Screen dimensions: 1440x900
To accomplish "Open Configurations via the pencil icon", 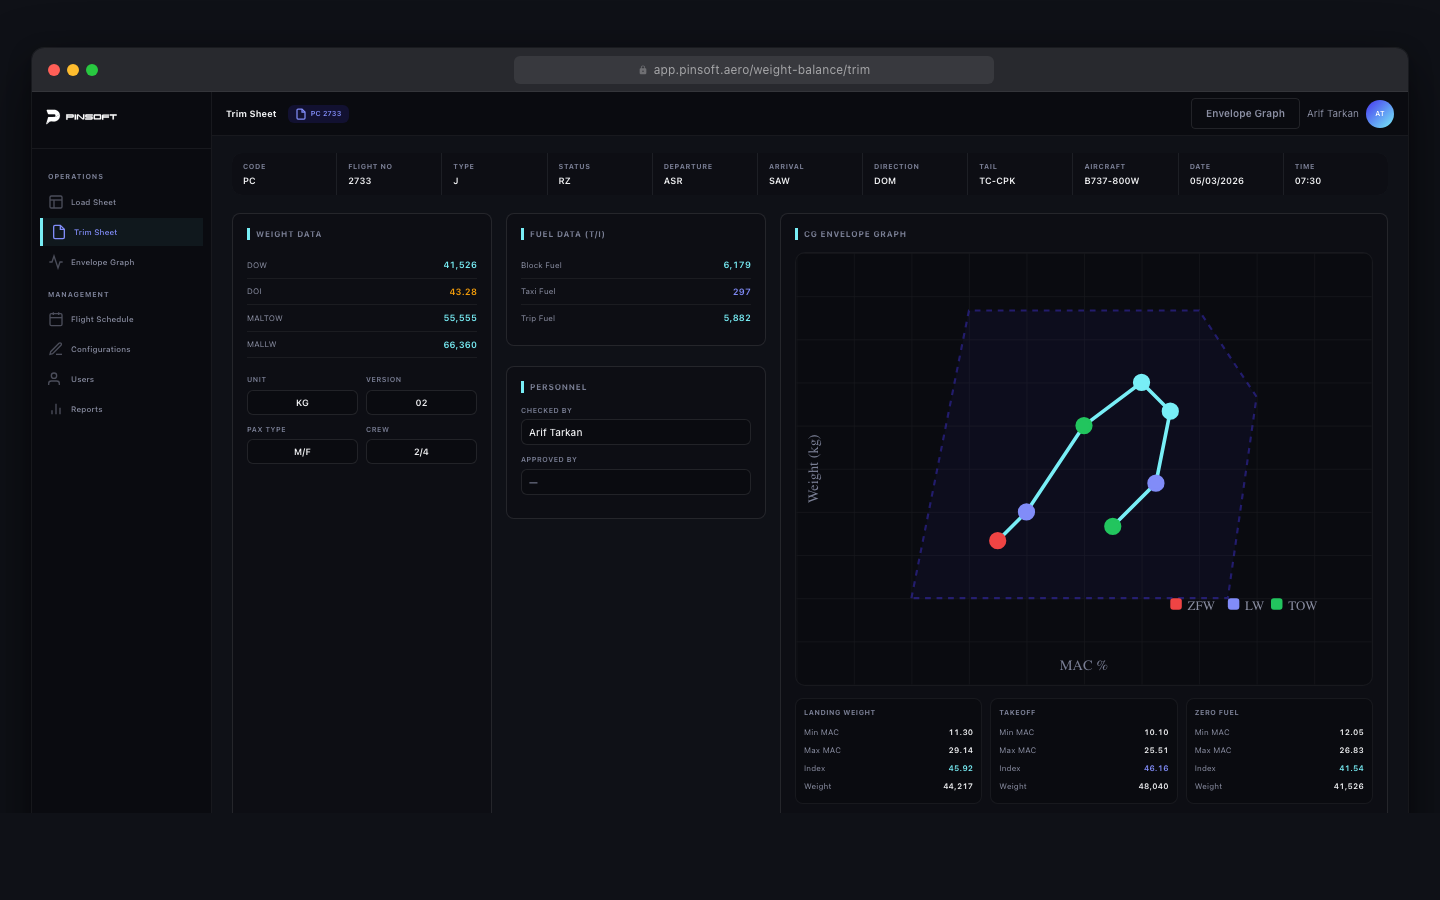I will [56, 348].
